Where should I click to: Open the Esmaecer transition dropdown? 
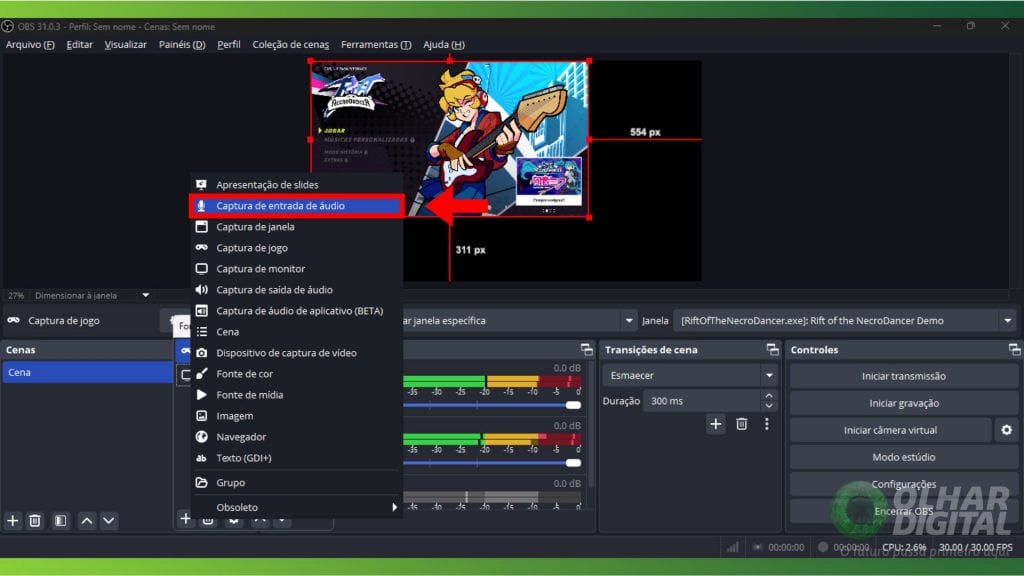(x=689, y=374)
